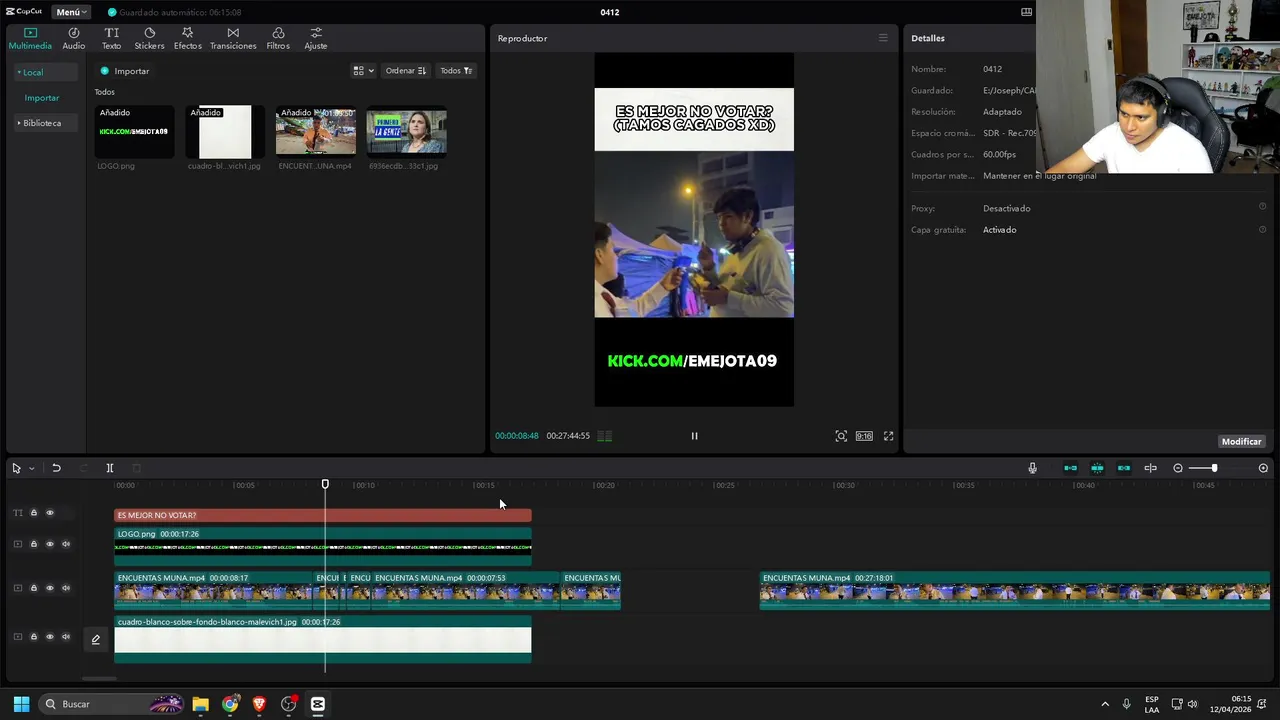Pause the video playback

click(x=694, y=436)
